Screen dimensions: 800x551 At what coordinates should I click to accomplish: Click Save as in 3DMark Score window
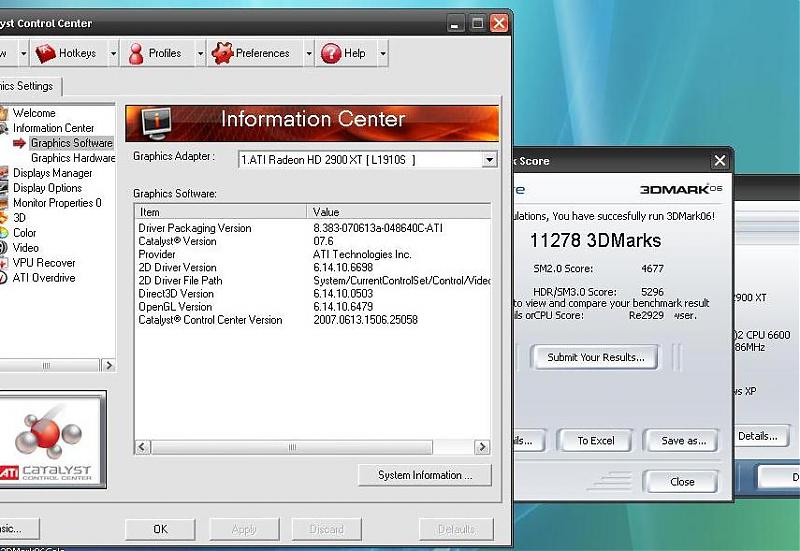683,440
